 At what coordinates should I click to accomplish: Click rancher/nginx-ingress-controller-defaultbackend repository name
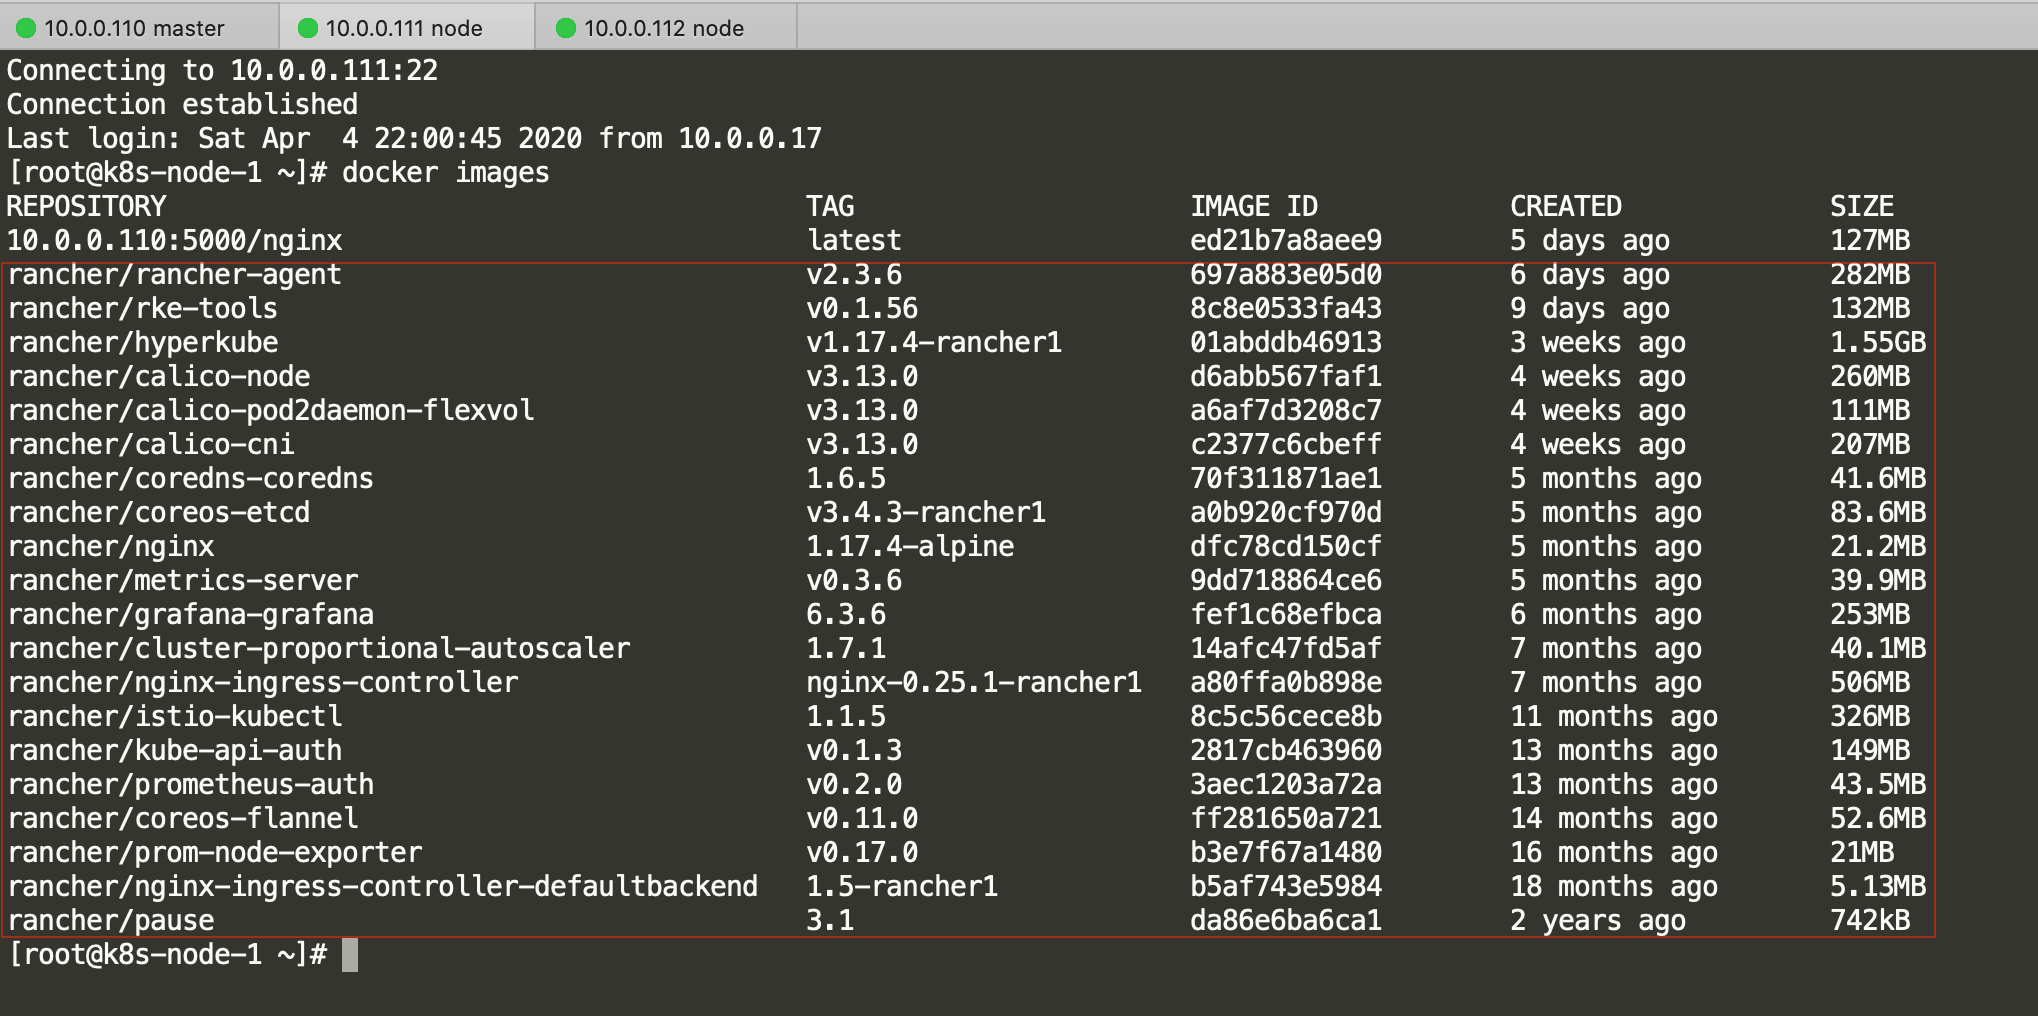(383, 887)
